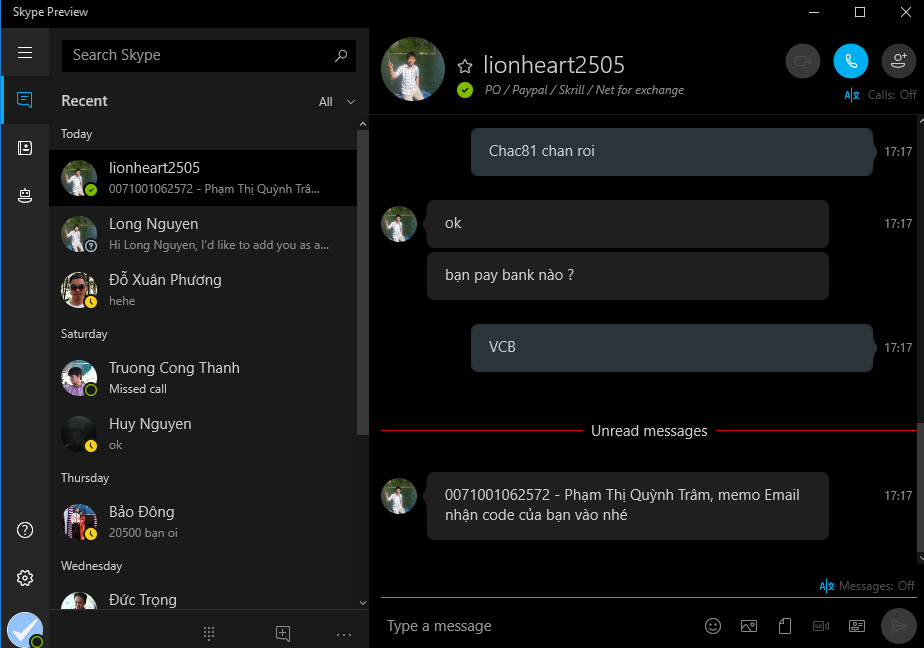Image resolution: width=924 pixels, height=648 pixels.
Task: Click the send message button
Action: click(898, 626)
